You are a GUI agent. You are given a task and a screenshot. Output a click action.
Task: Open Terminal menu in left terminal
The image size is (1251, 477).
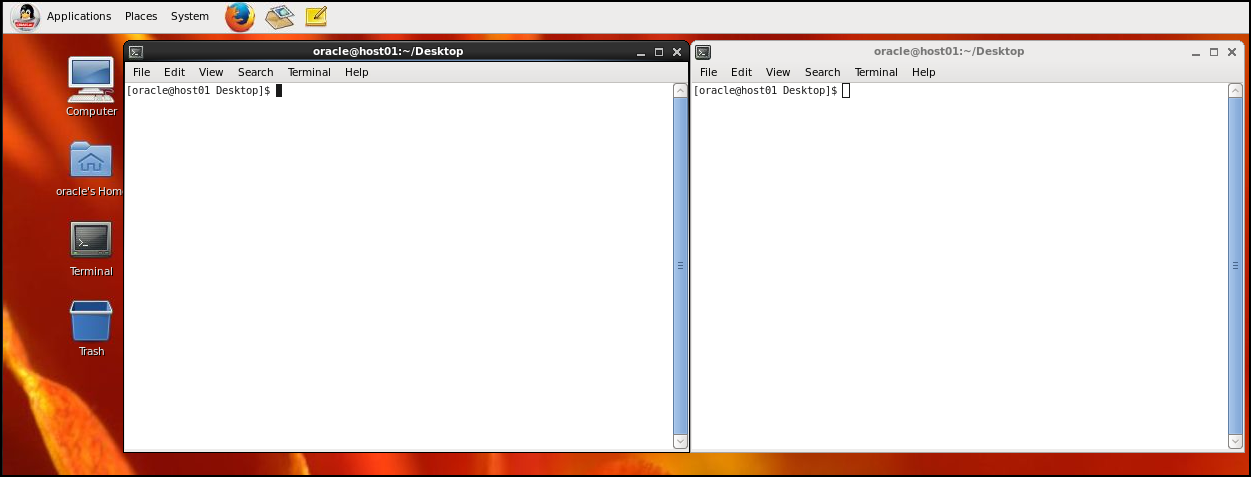pos(309,72)
